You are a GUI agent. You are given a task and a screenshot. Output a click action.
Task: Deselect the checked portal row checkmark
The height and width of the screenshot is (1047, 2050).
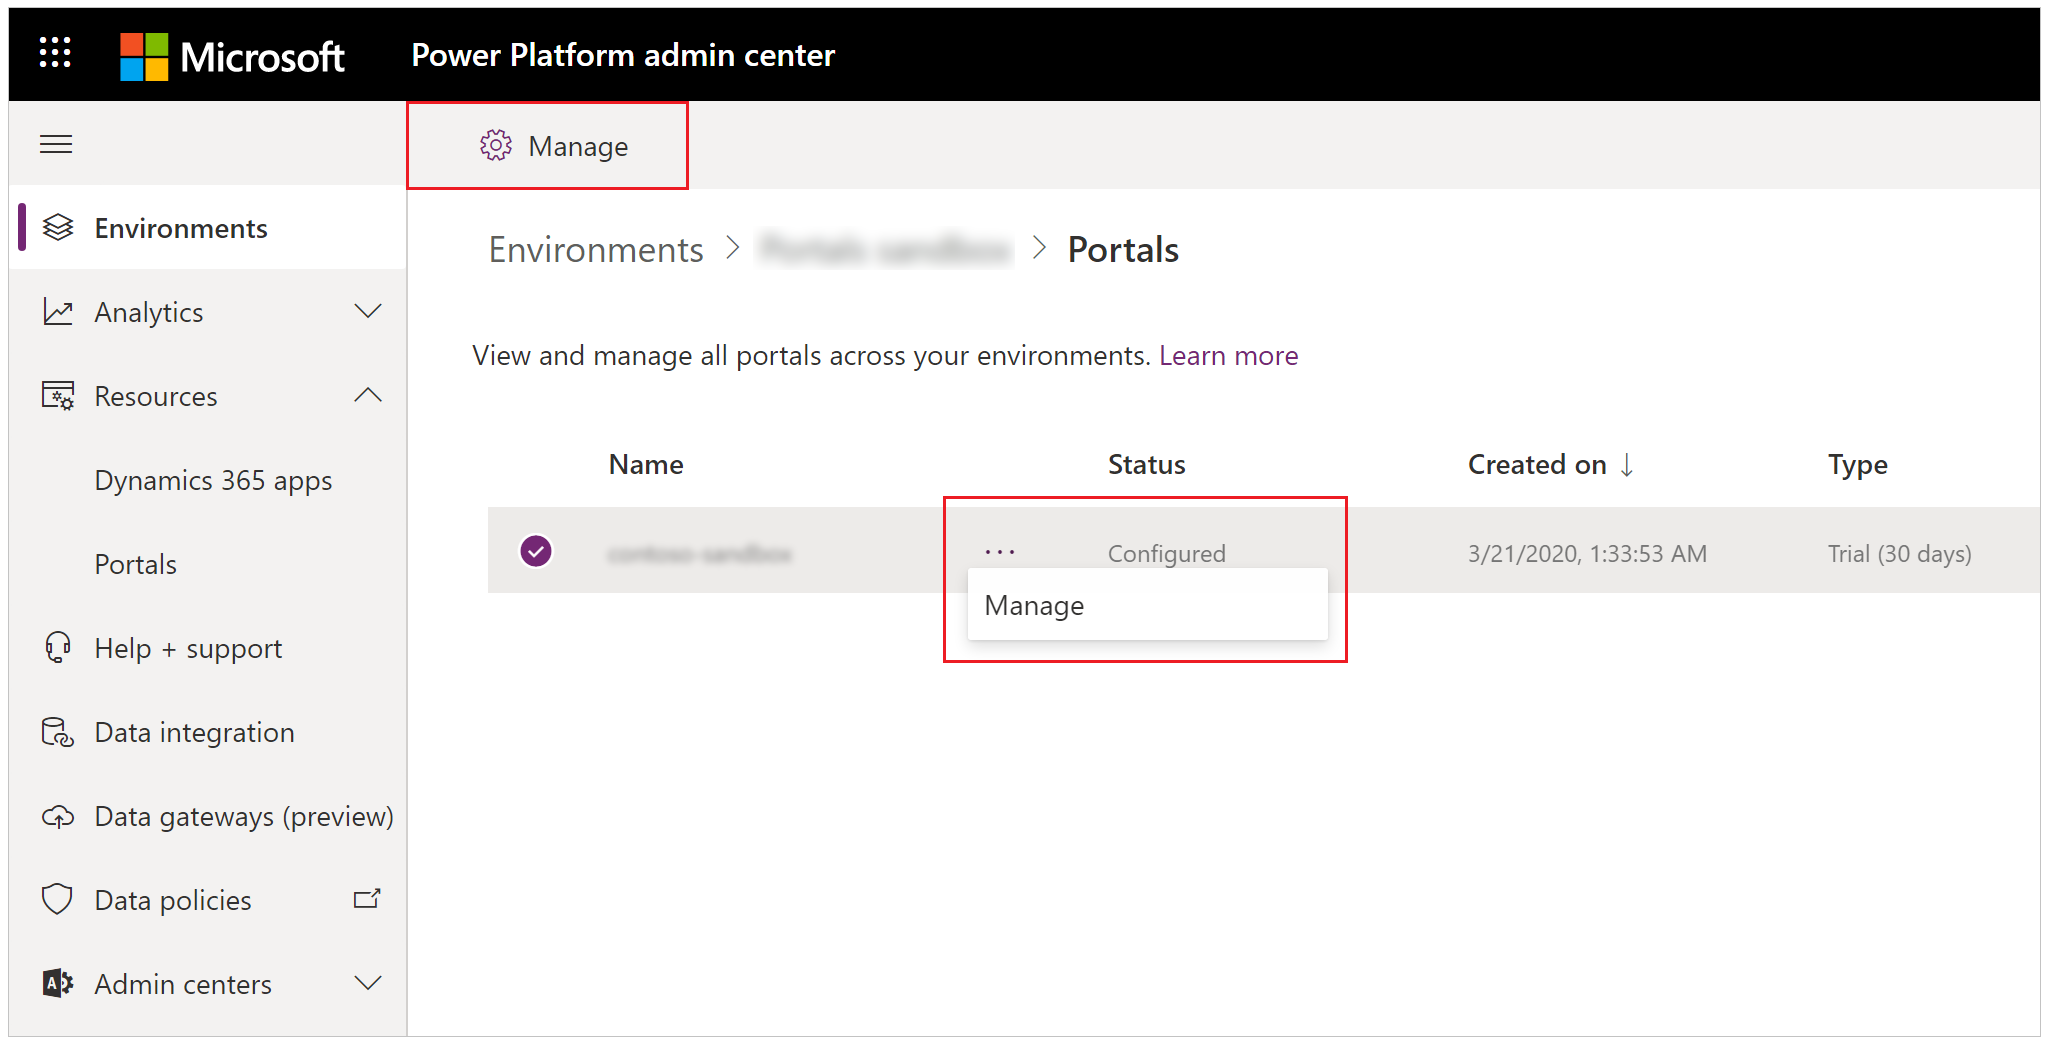(x=536, y=551)
